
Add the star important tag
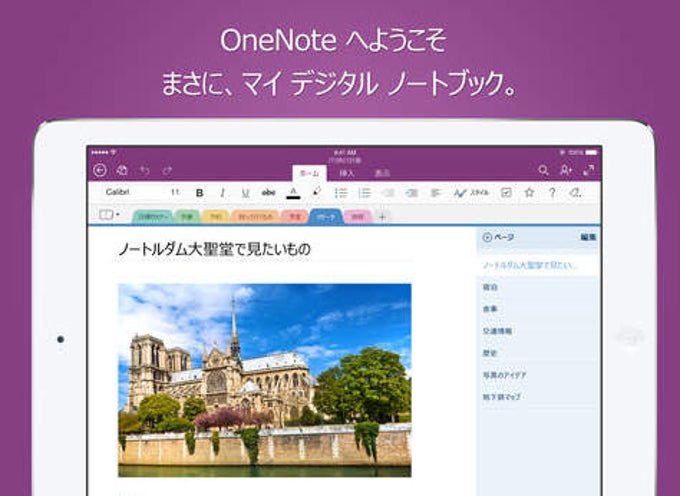(x=529, y=192)
